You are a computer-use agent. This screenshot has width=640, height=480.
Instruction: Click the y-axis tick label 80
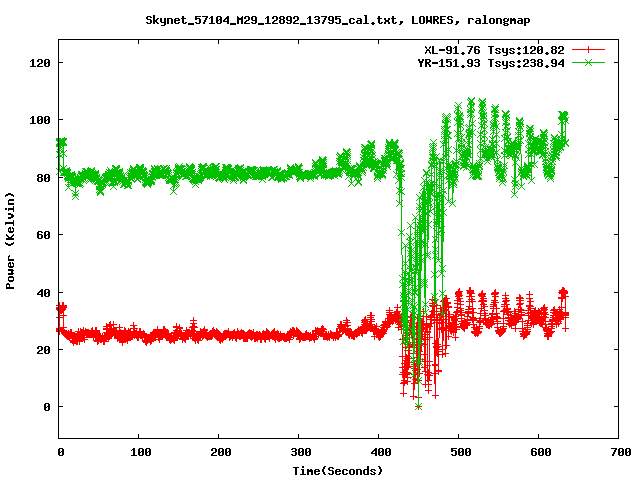point(43,178)
